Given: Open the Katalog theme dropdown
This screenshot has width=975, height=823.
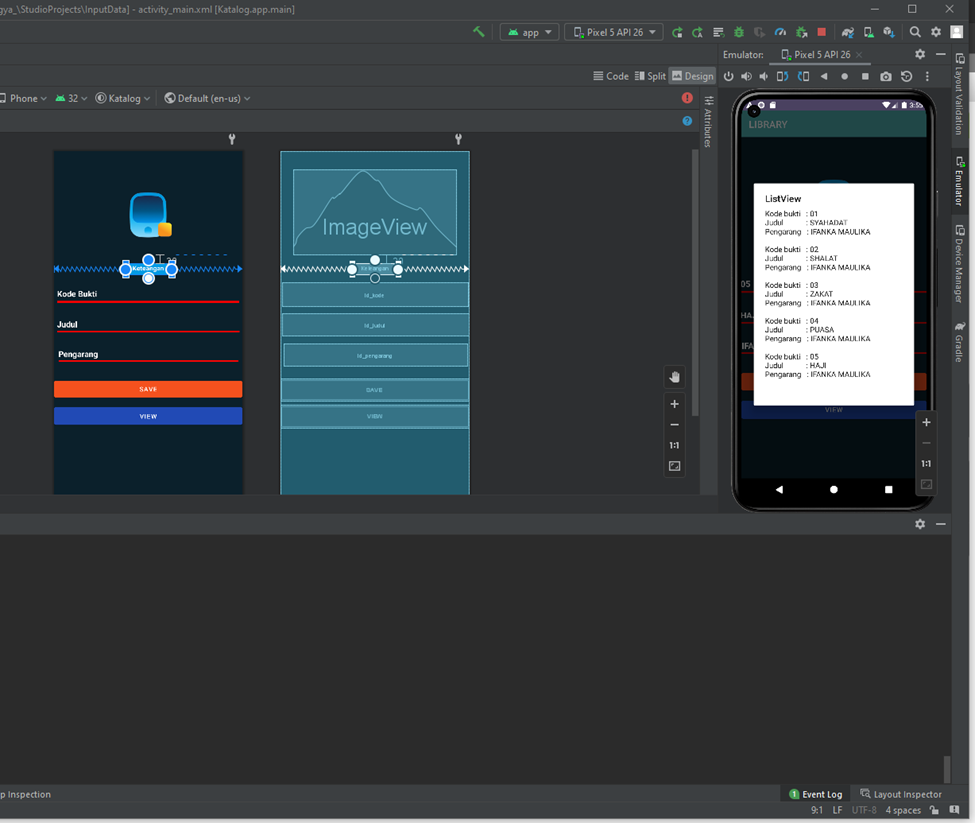Looking at the screenshot, I should pyautogui.click(x=123, y=98).
